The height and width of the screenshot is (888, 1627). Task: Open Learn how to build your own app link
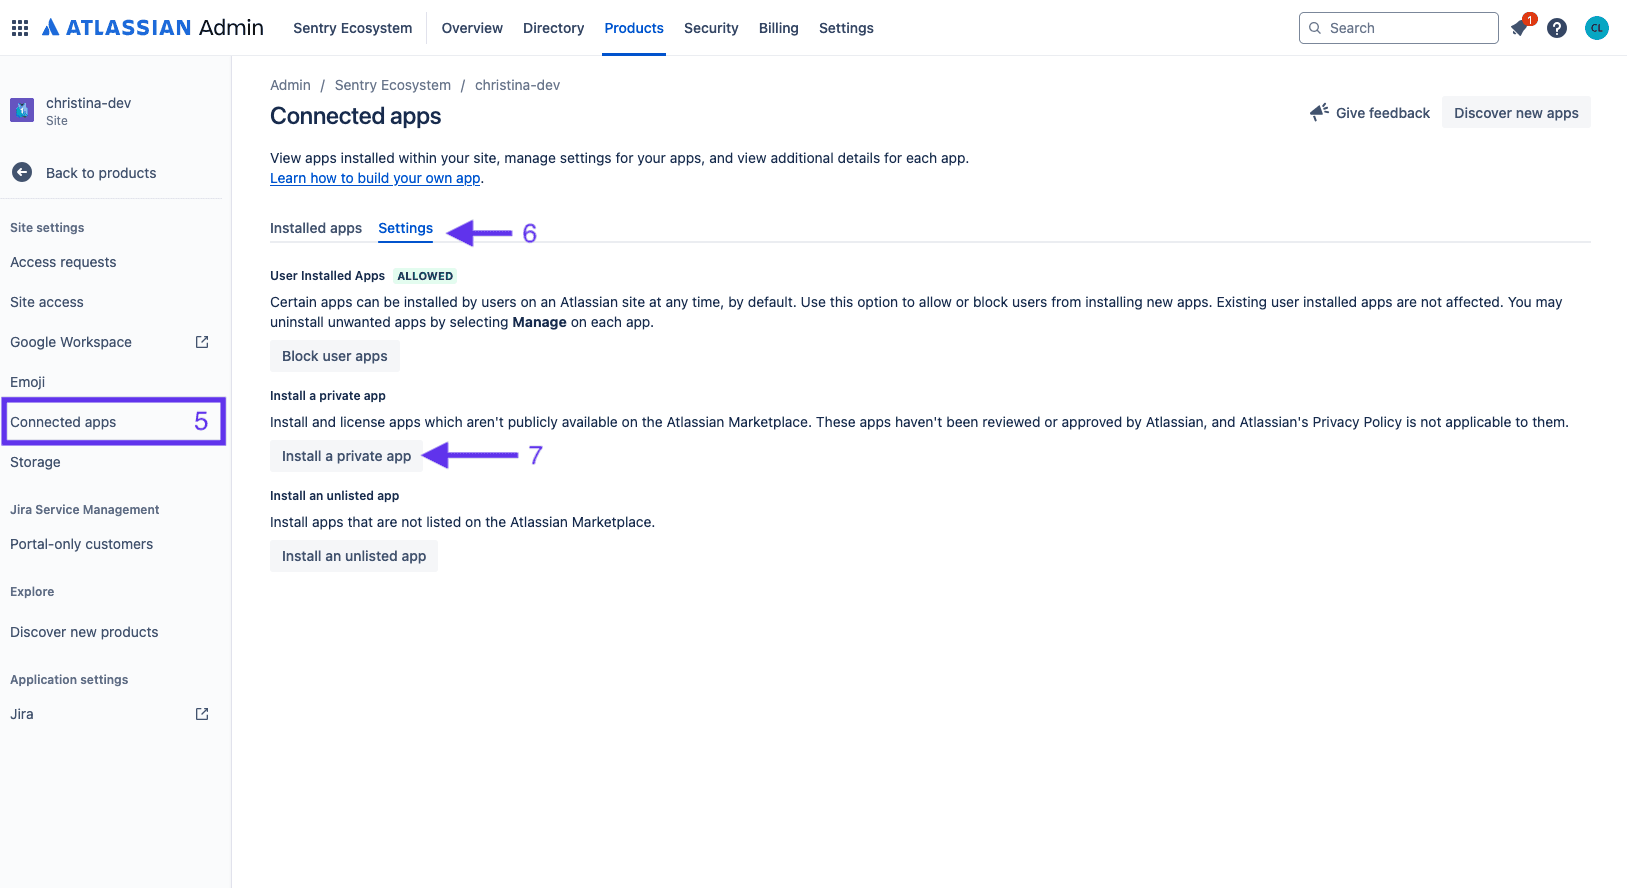pos(375,178)
